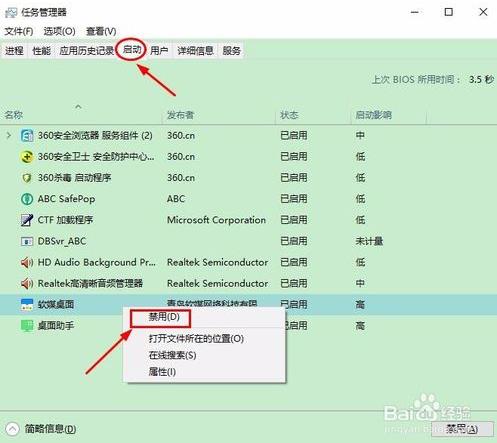Click the 360安全浏览器 服务组件 icon

pos(27,135)
